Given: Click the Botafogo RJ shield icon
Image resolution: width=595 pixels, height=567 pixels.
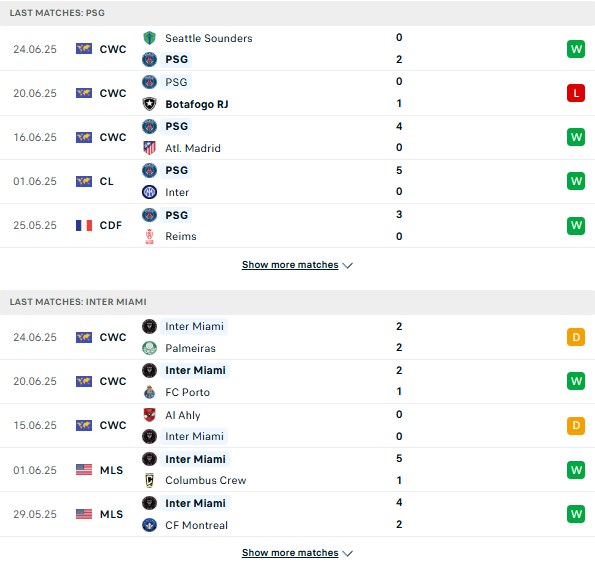Looking at the screenshot, I should coord(150,104).
